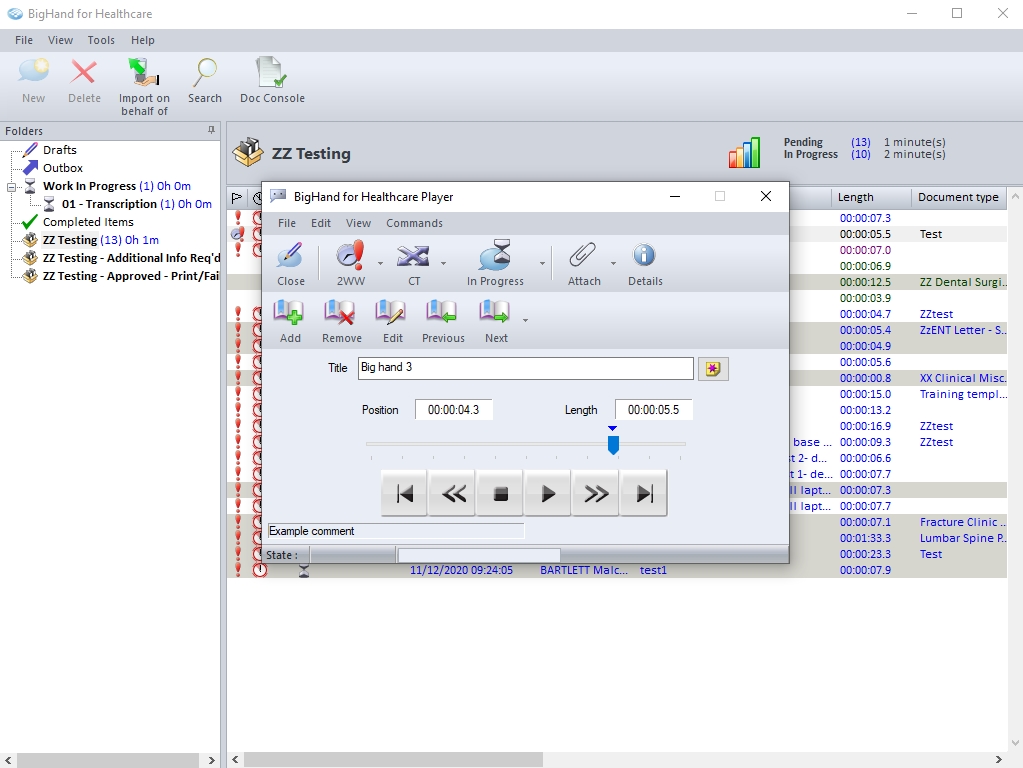Image resolution: width=1023 pixels, height=768 pixels.
Task: Open the Player Edit menu
Action: coord(320,223)
